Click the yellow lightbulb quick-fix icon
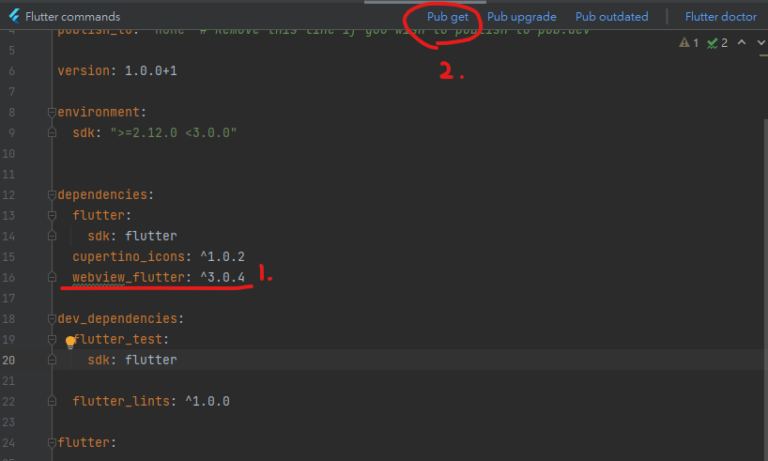This screenshot has width=768, height=461. click(70, 341)
